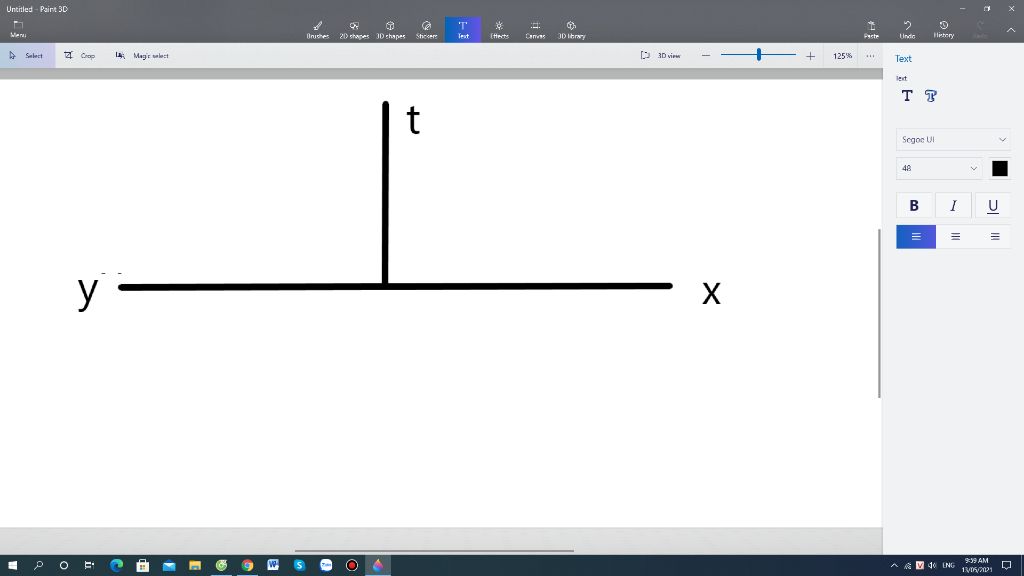Open the Stickers tool
Image resolution: width=1024 pixels, height=576 pixels.
pos(426,30)
